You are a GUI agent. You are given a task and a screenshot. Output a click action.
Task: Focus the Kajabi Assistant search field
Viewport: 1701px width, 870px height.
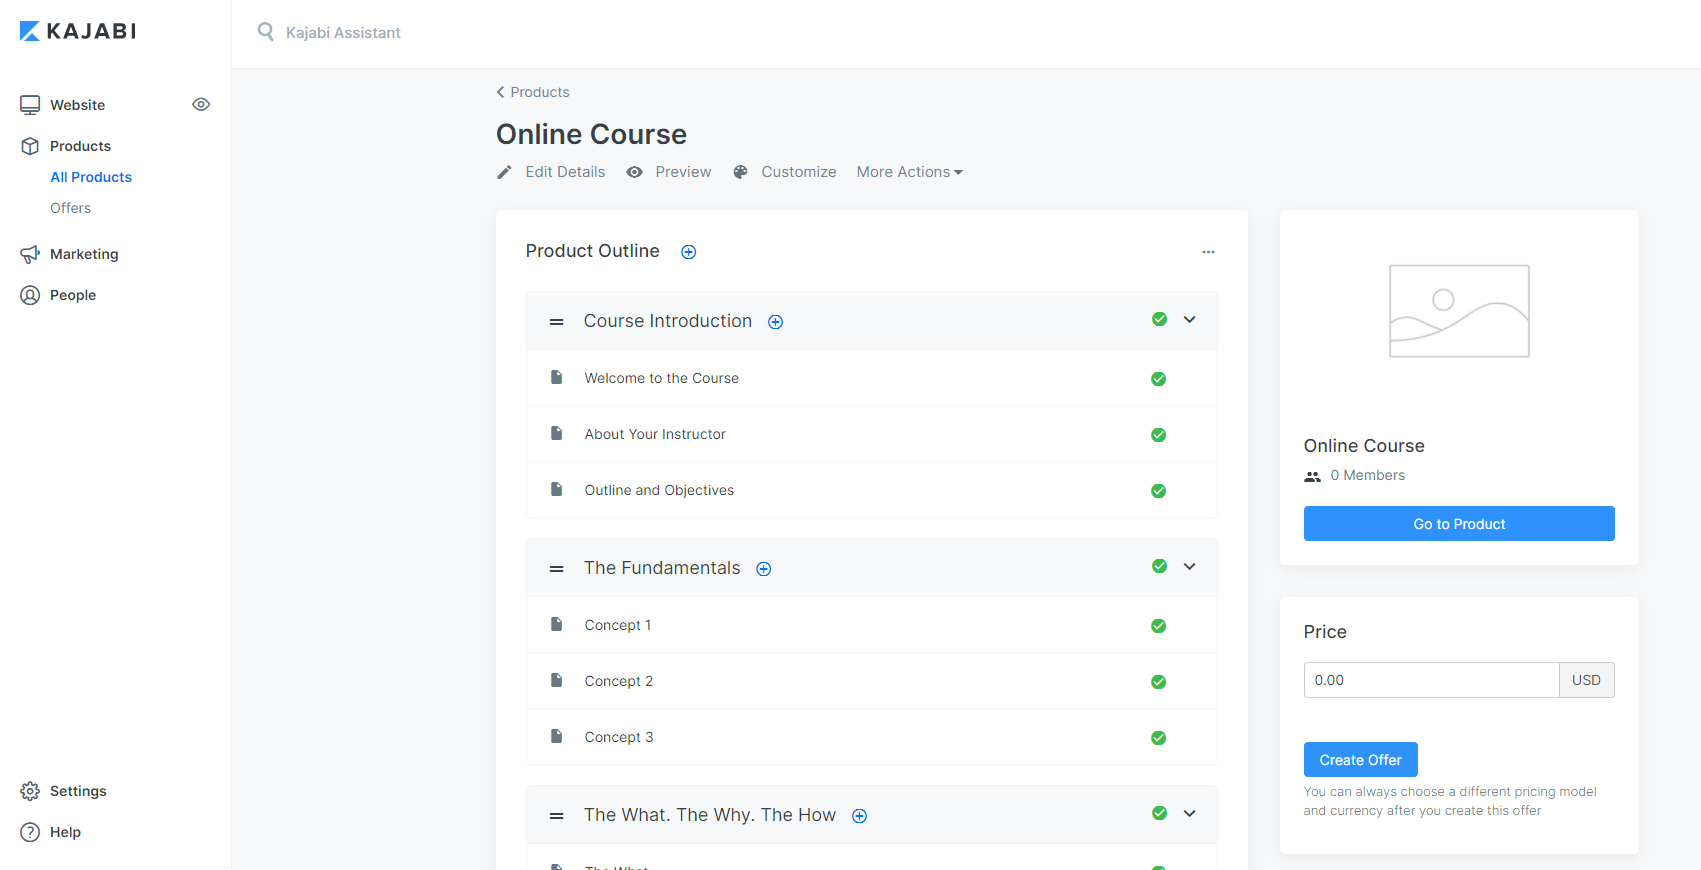tap(343, 33)
